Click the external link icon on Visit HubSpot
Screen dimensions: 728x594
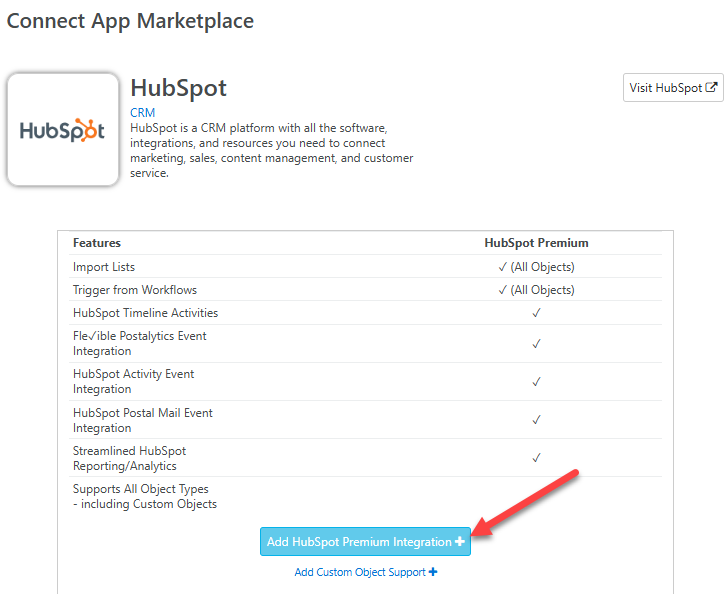point(711,87)
